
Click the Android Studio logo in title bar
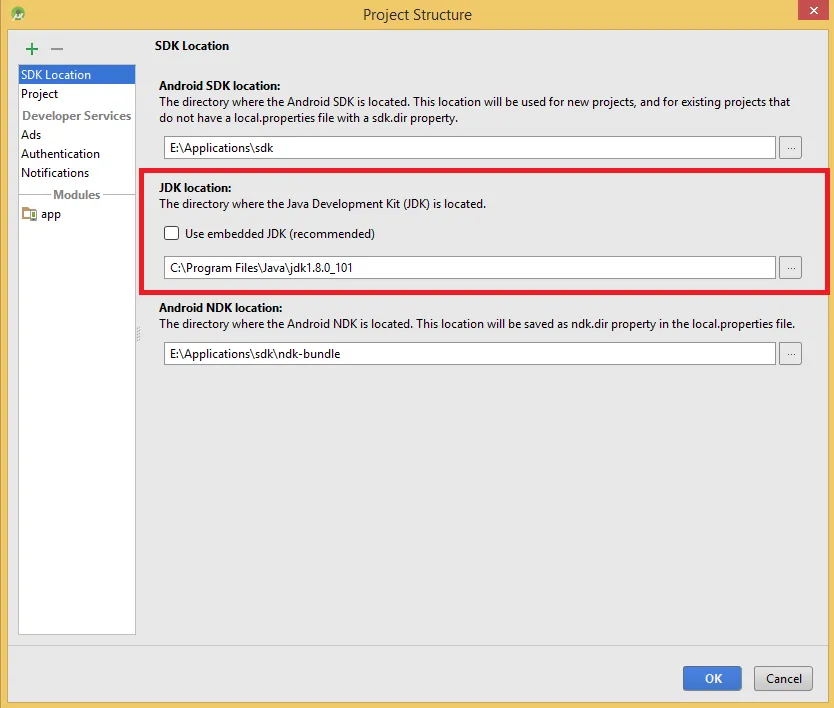click(x=18, y=14)
